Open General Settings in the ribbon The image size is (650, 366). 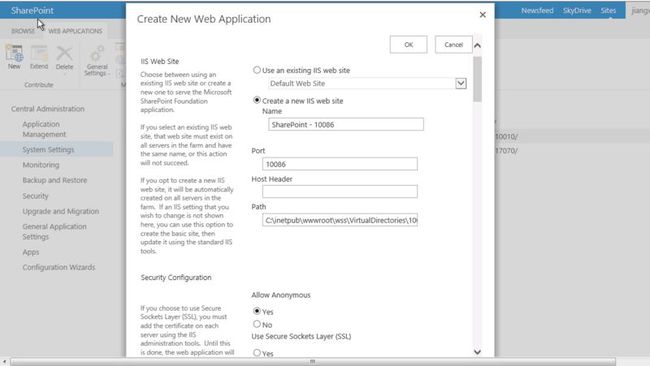coord(97,60)
